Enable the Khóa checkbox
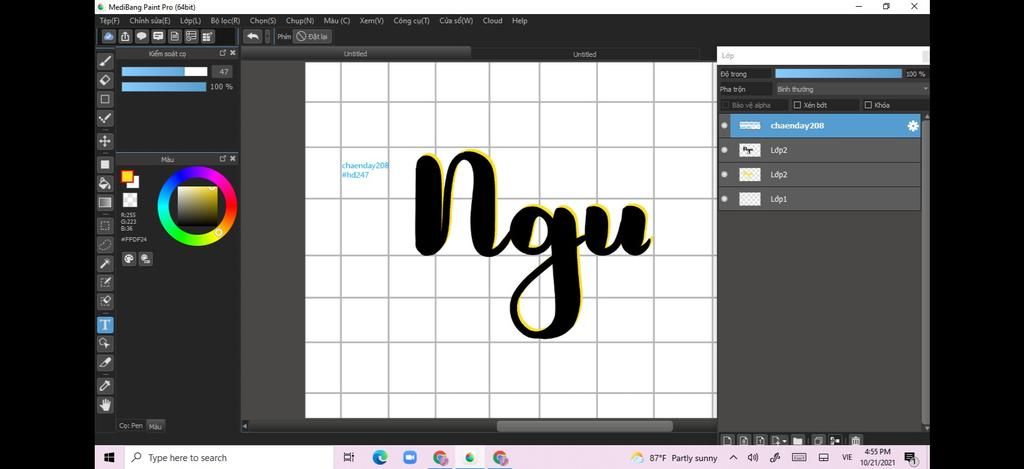Image resolution: width=1024 pixels, height=469 pixels. tap(868, 105)
